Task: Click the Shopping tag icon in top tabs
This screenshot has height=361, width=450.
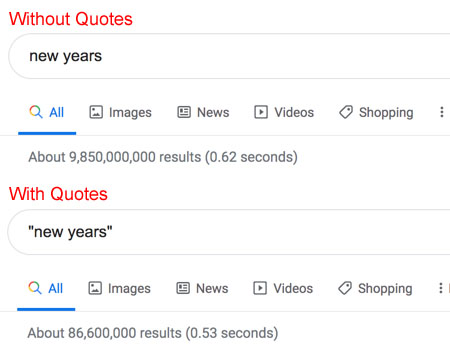Action: click(x=346, y=112)
